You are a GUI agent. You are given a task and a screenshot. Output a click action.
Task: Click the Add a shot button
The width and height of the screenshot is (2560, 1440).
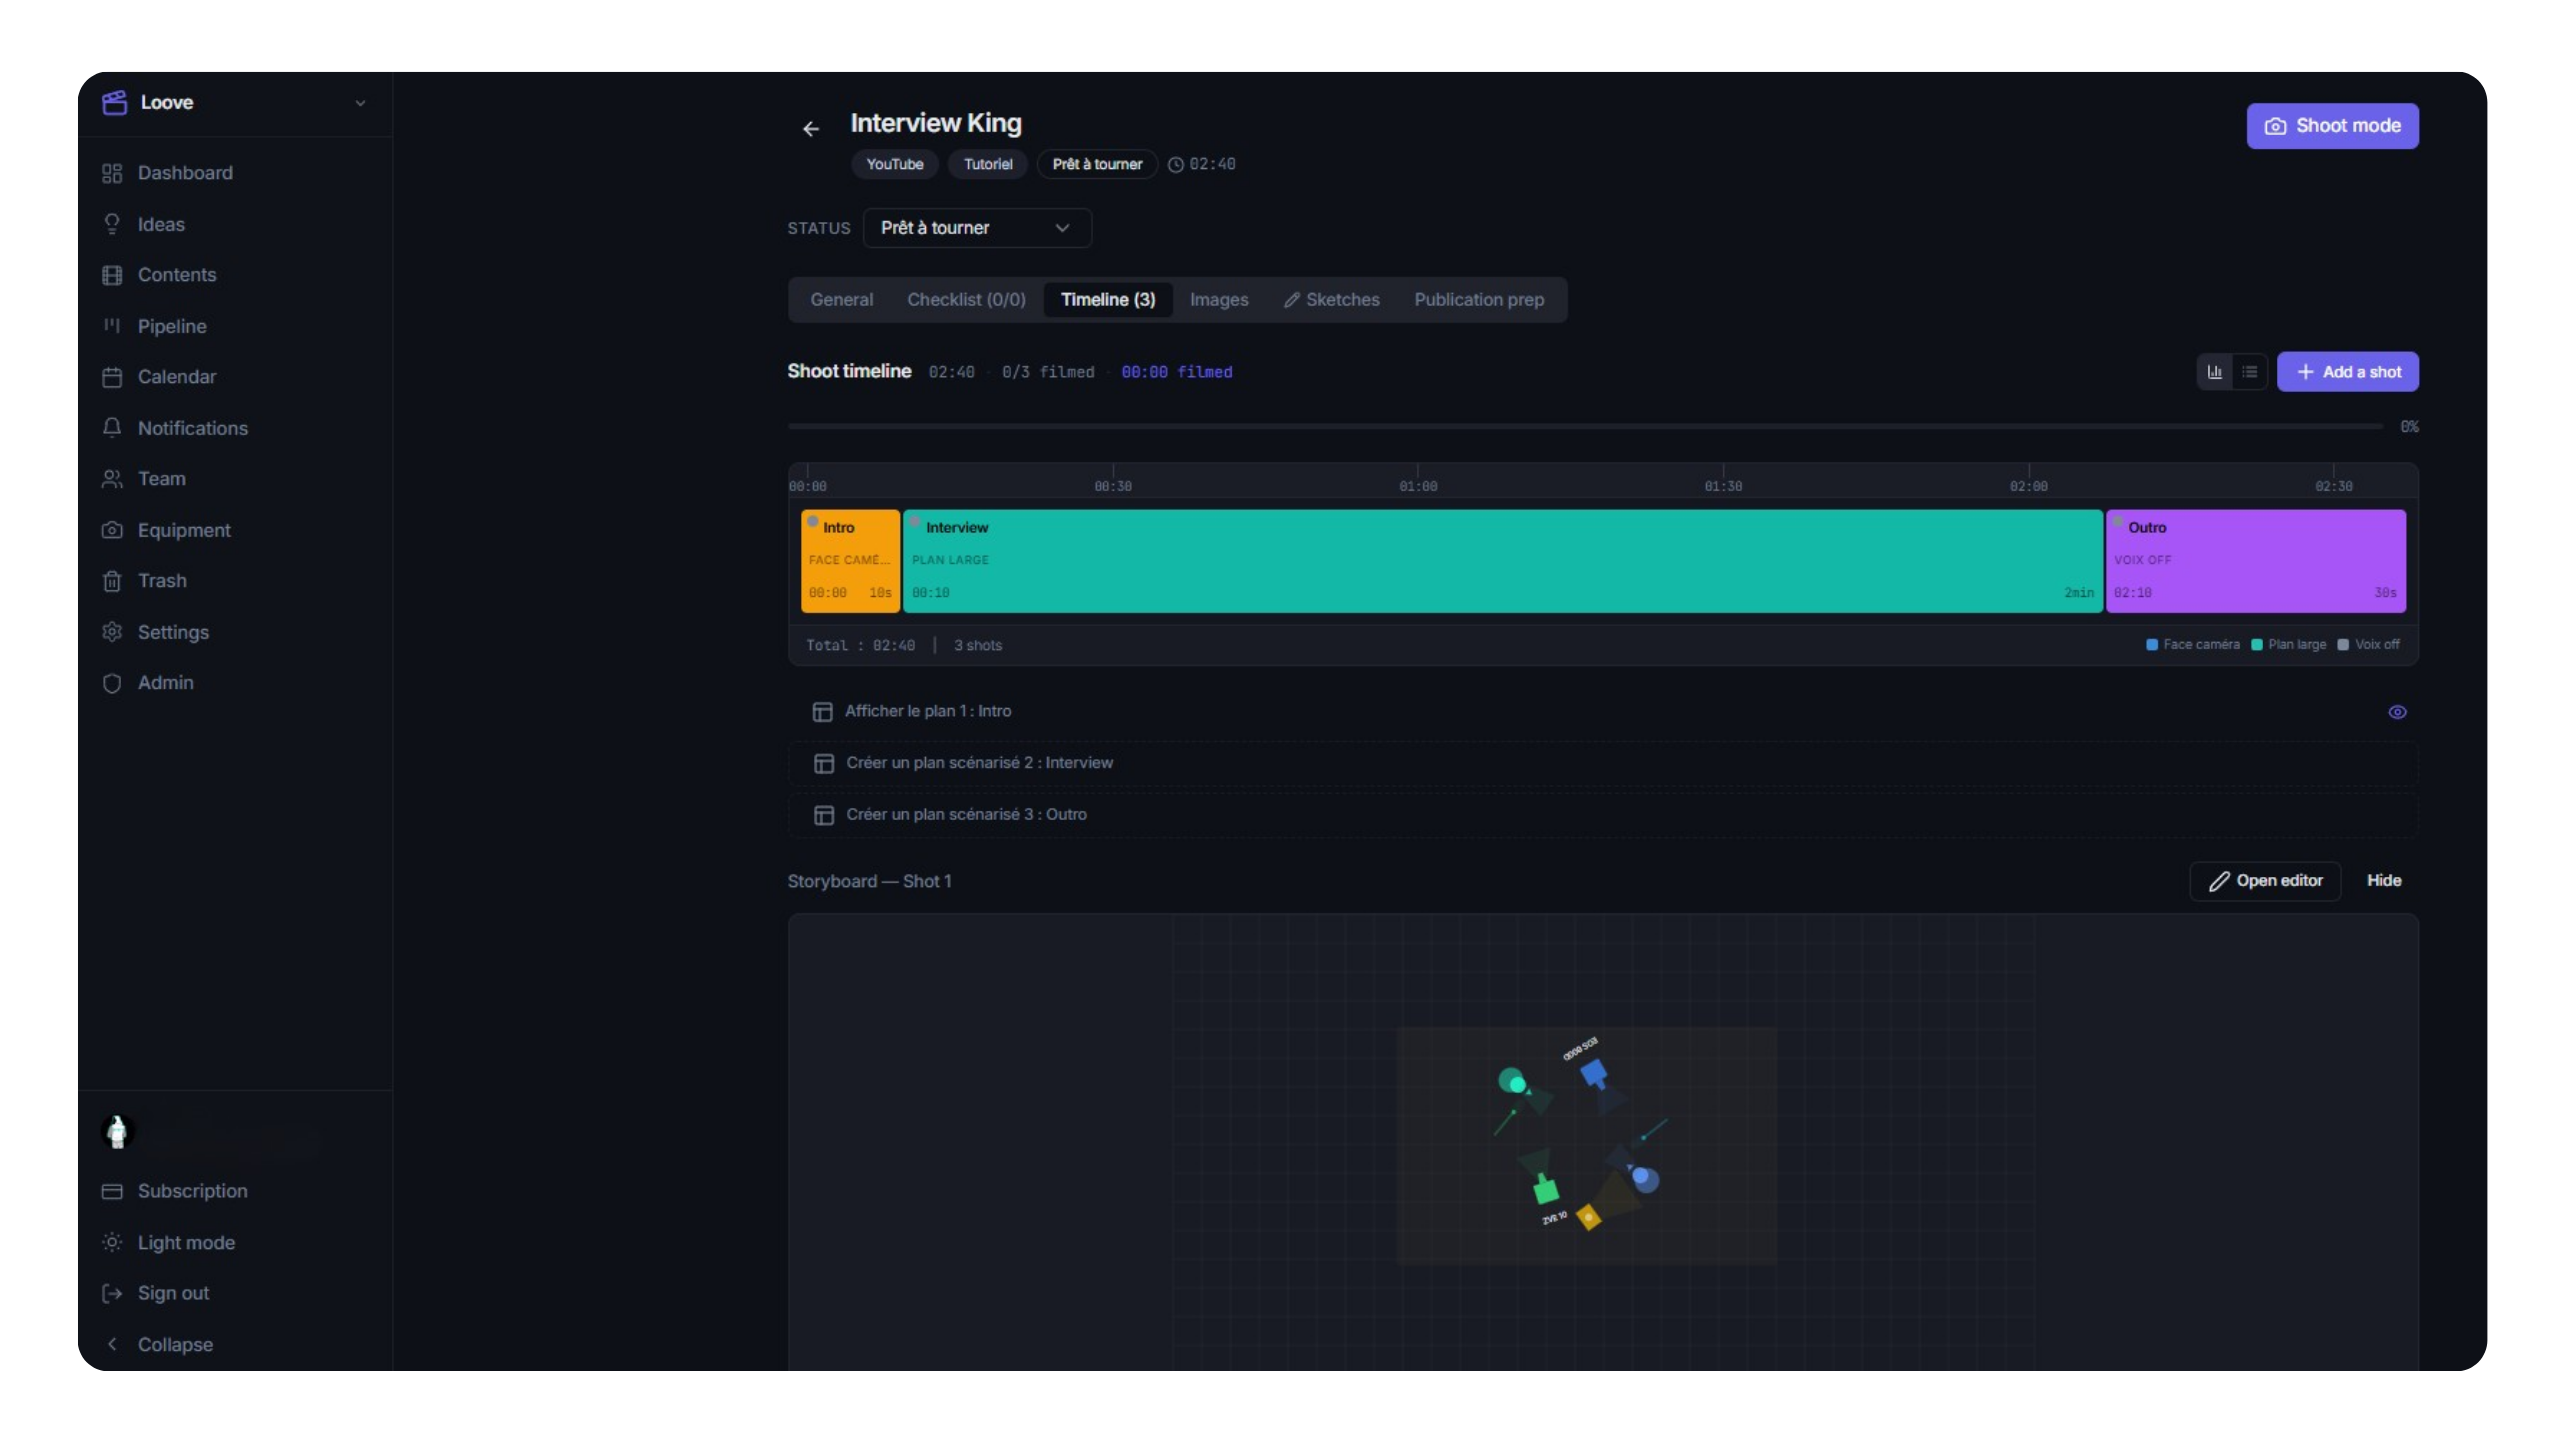coord(2348,371)
